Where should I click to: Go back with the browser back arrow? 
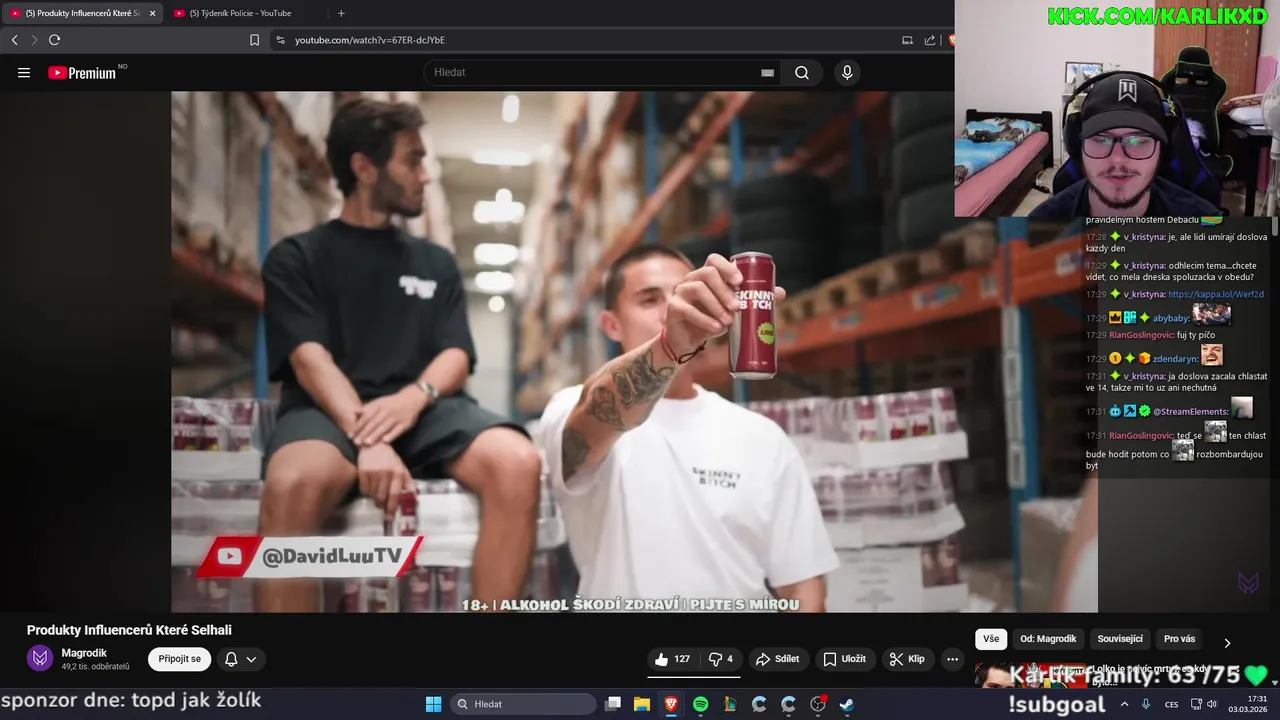(14, 40)
